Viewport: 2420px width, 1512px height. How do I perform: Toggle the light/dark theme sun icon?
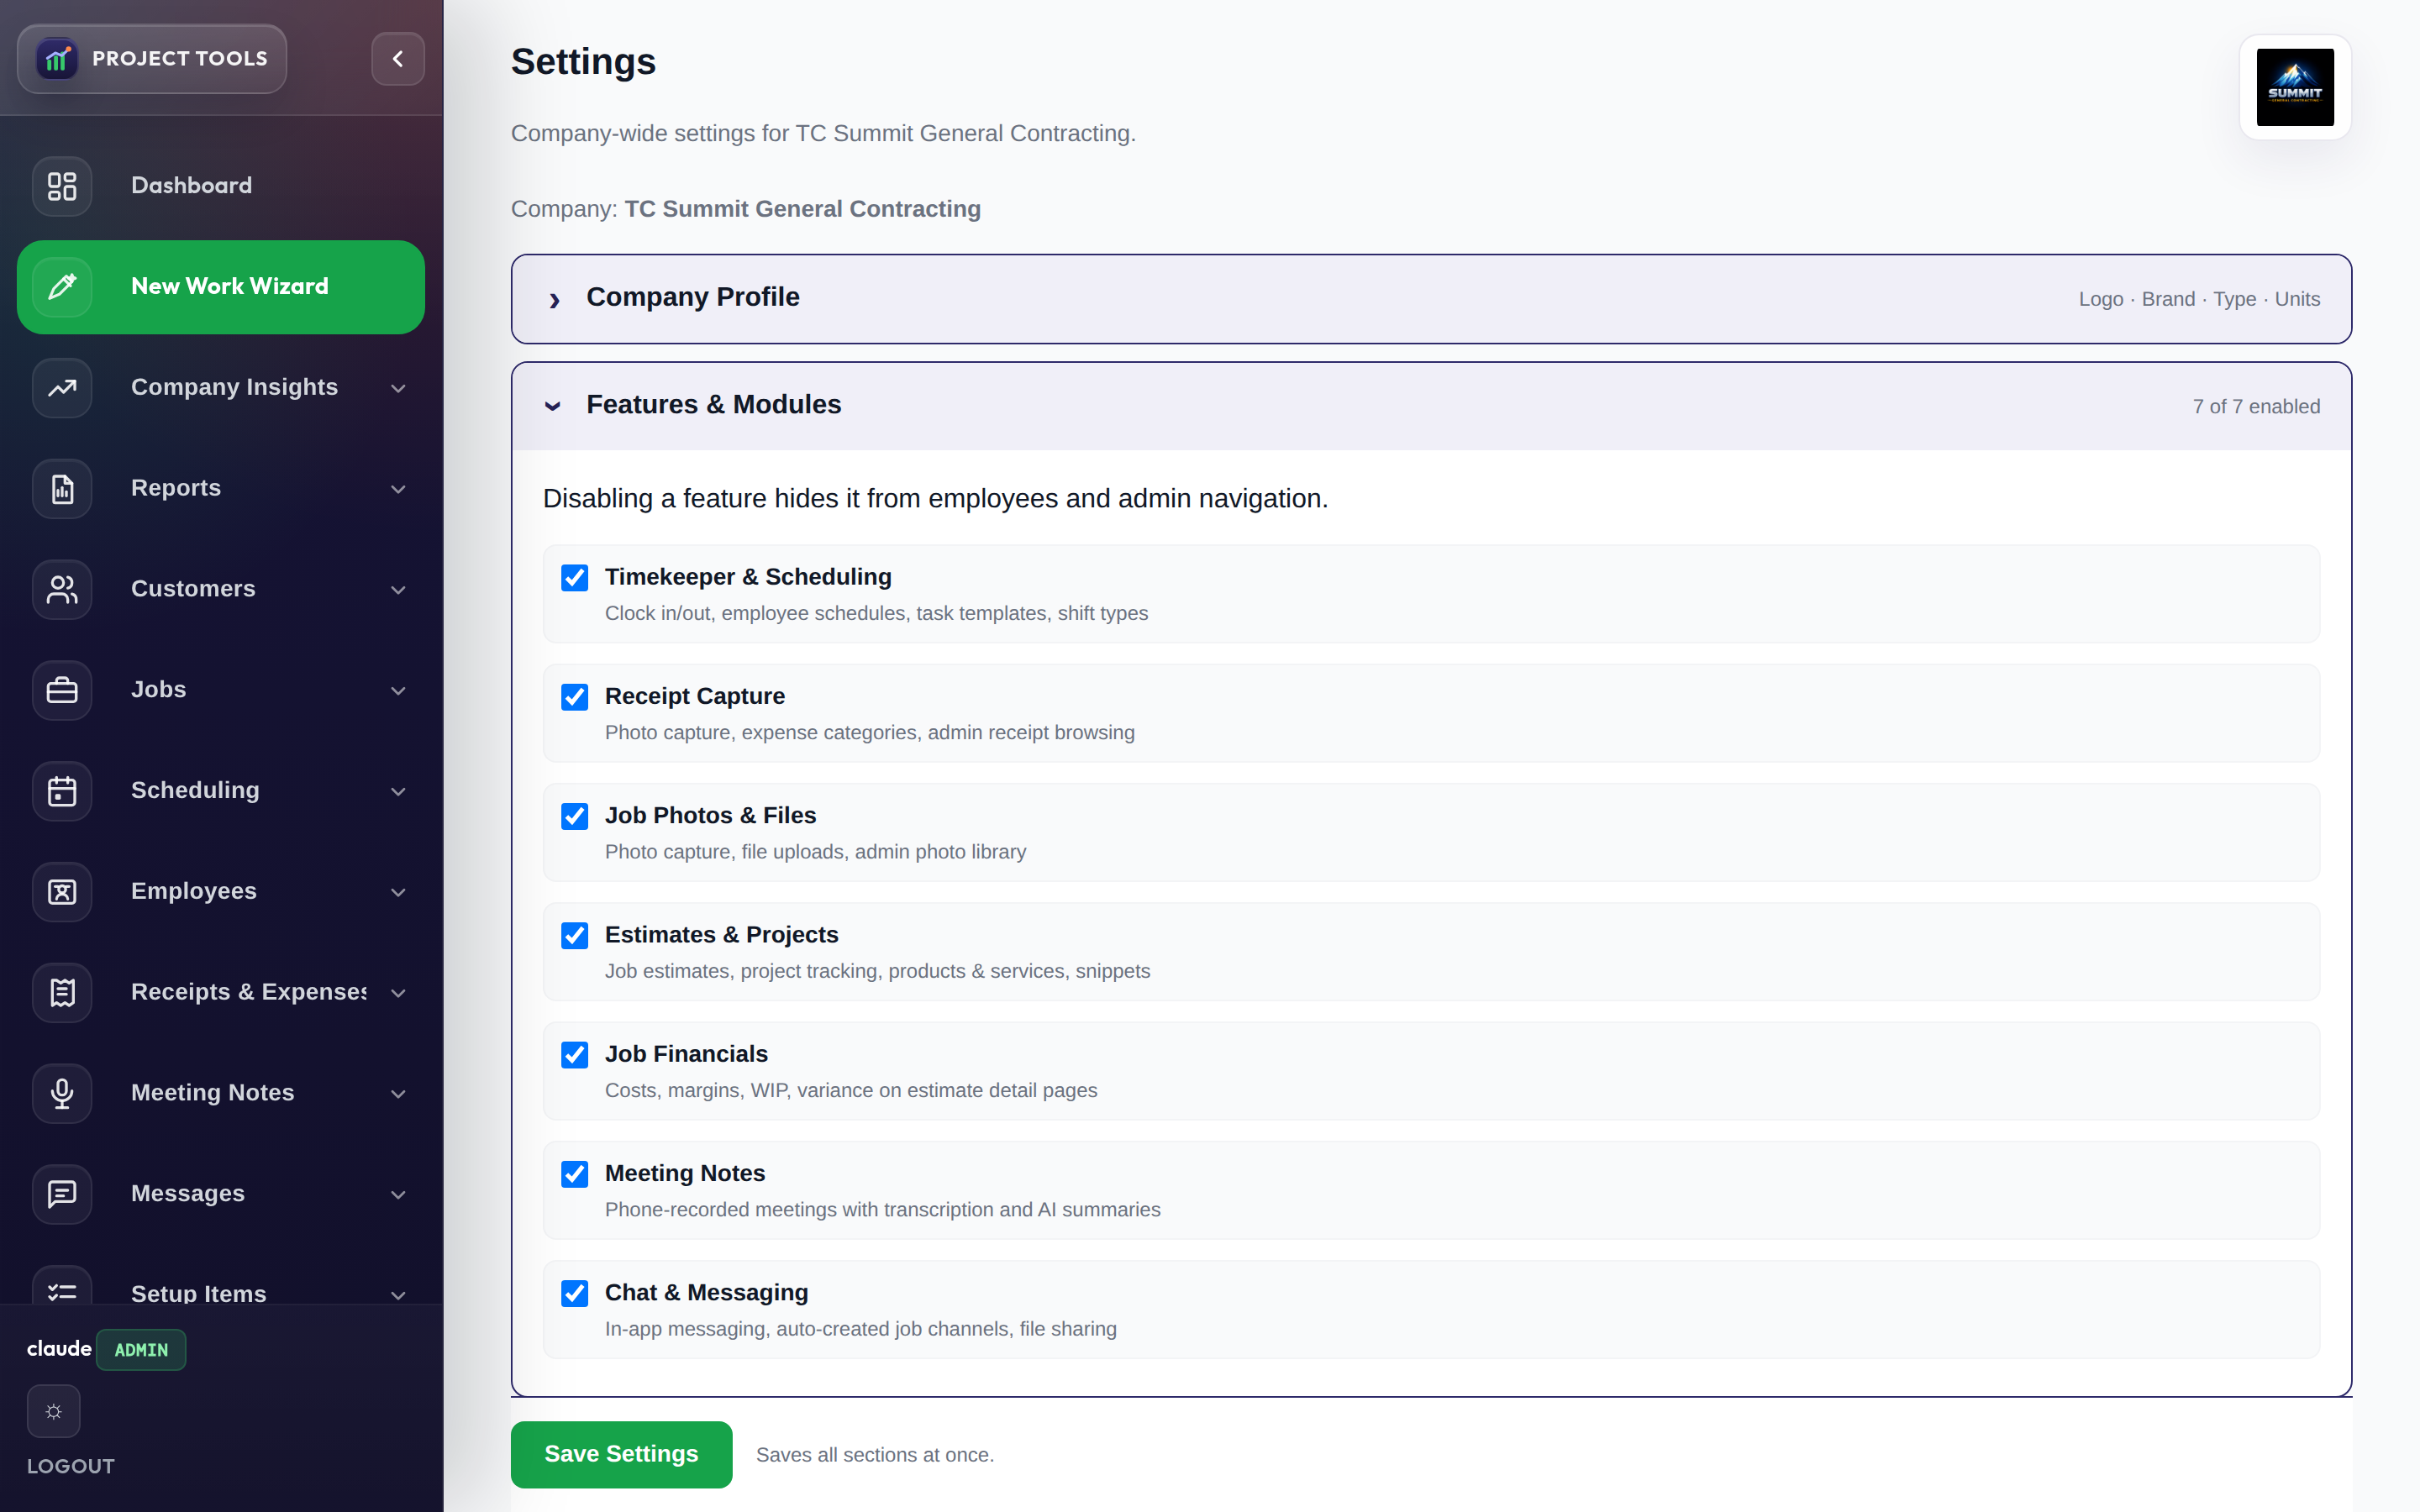(x=54, y=1411)
